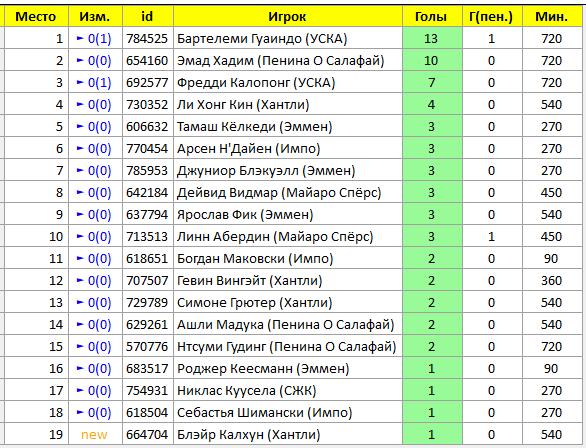The width and height of the screenshot is (586, 448).
Task: Click the Место column header
Action: (x=36, y=16)
